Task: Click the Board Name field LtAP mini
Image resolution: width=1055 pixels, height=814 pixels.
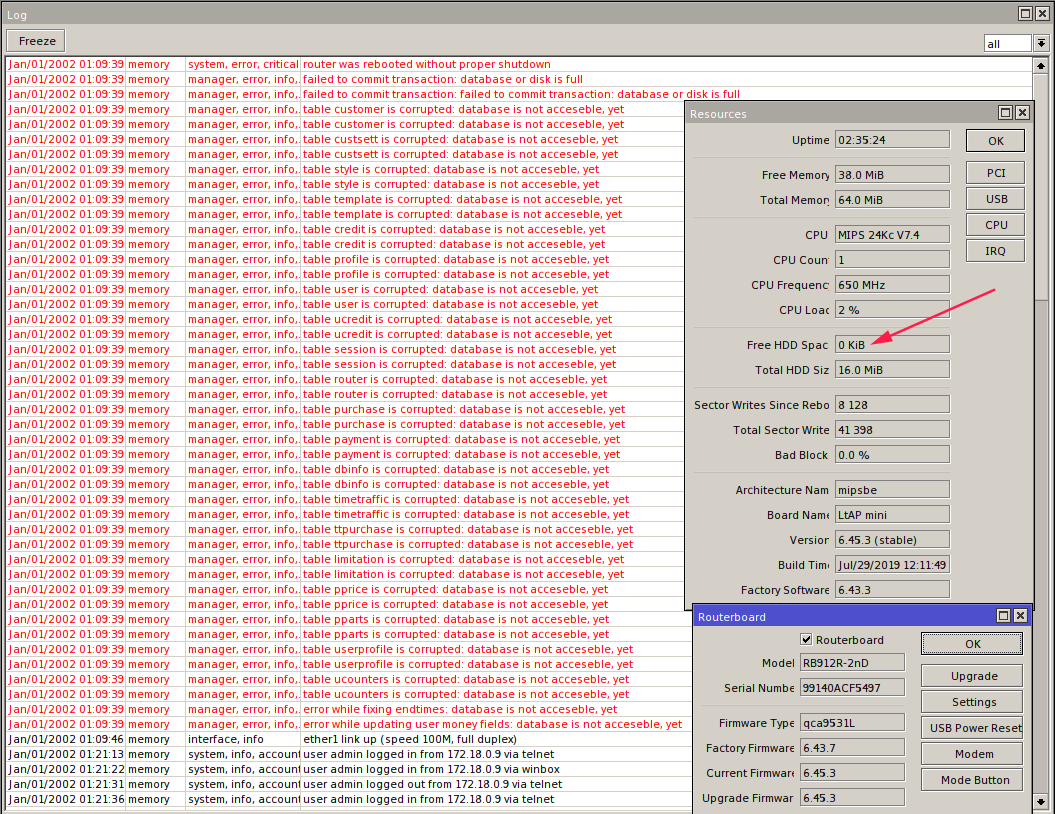Action: pyautogui.click(x=892, y=515)
